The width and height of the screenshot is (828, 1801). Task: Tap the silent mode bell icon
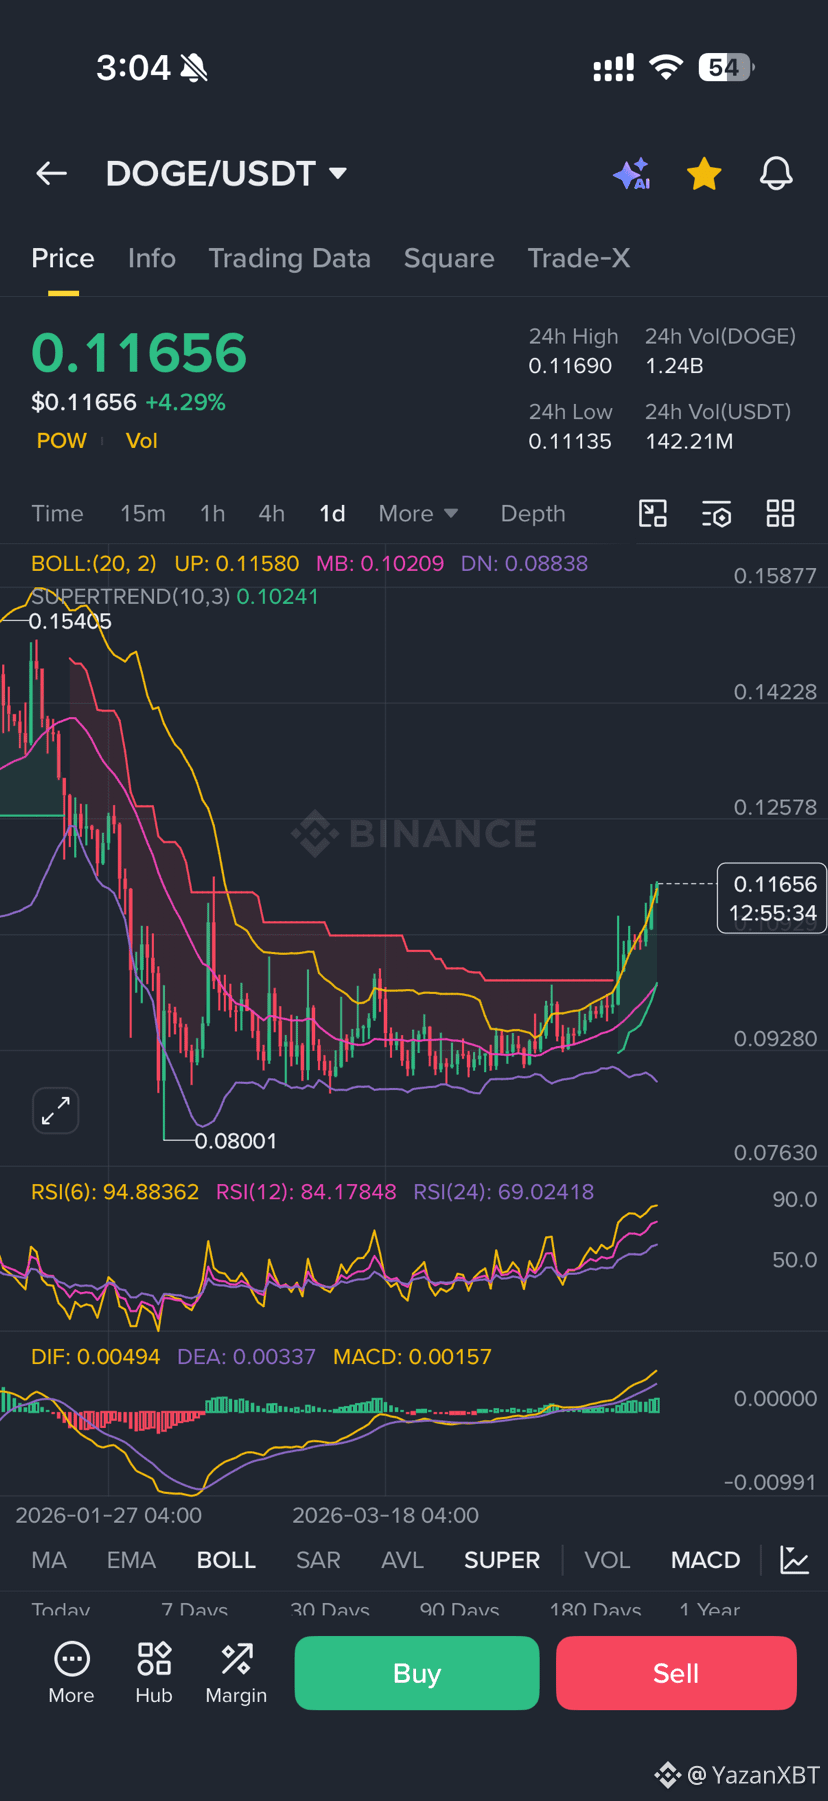[x=194, y=68]
